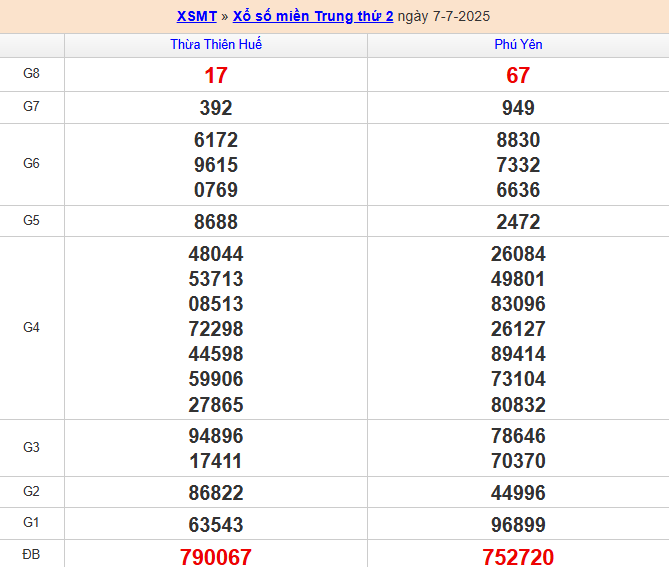
Task: Click the G8 row label
Action: click(x=31, y=73)
